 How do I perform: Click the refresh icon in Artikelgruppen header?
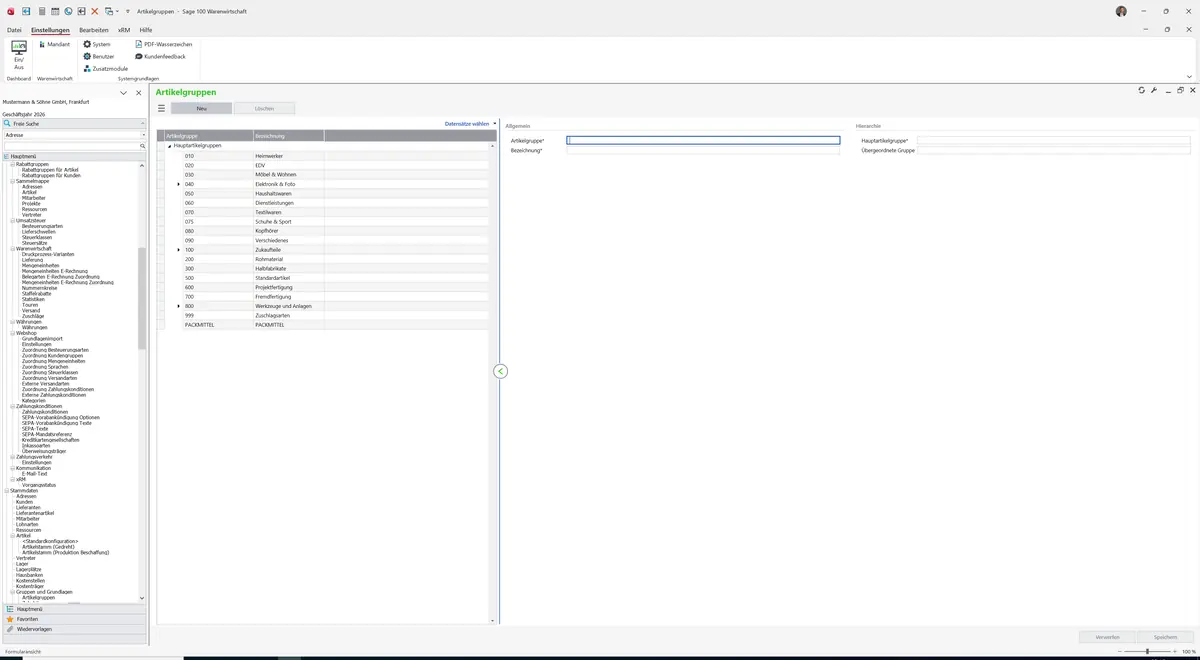point(1141,90)
